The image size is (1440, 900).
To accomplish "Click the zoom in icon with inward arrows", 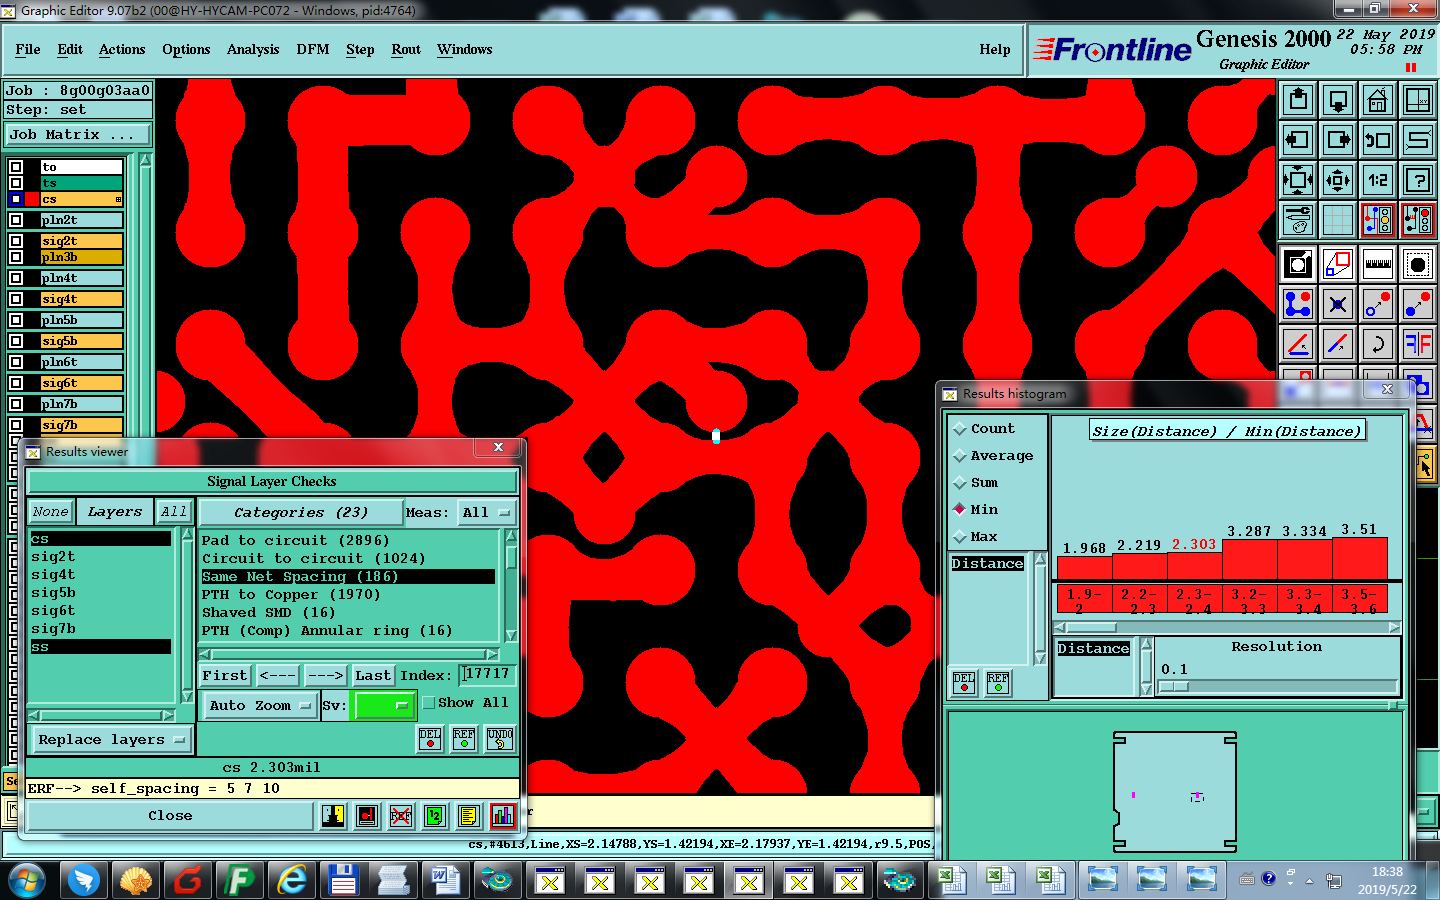I will (x=1298, y=180).
